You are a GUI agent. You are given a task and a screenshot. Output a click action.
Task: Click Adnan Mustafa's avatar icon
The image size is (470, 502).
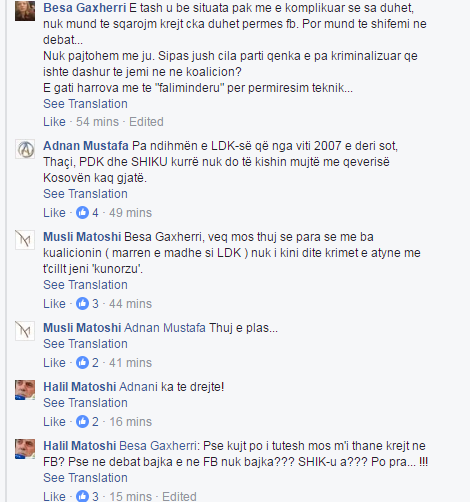pos(25,149)
